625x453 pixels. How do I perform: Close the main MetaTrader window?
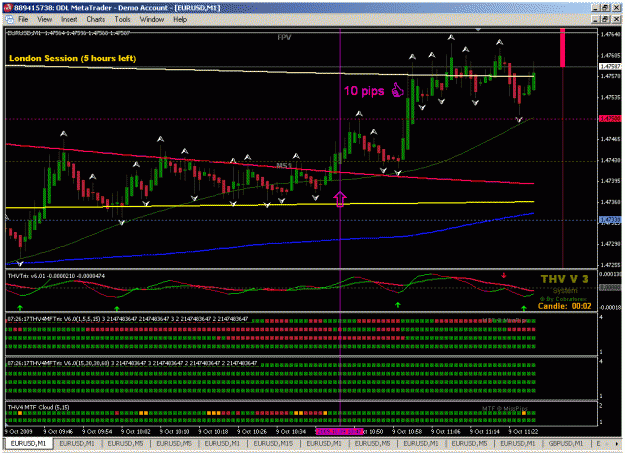point(616,8)
